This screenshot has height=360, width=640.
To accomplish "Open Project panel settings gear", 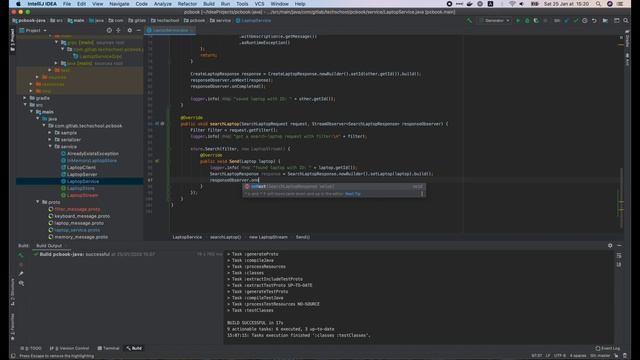I will 130,30.
